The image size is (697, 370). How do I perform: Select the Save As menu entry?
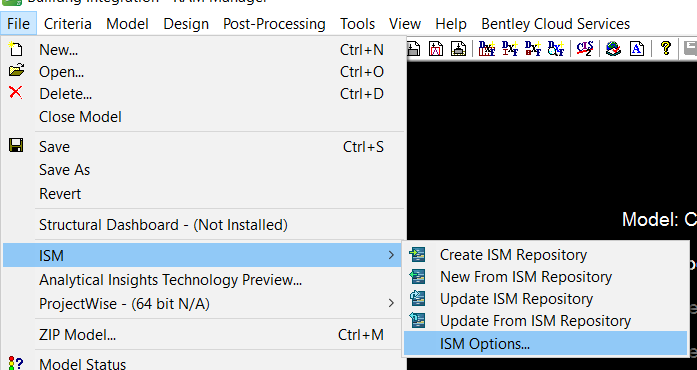204,170
